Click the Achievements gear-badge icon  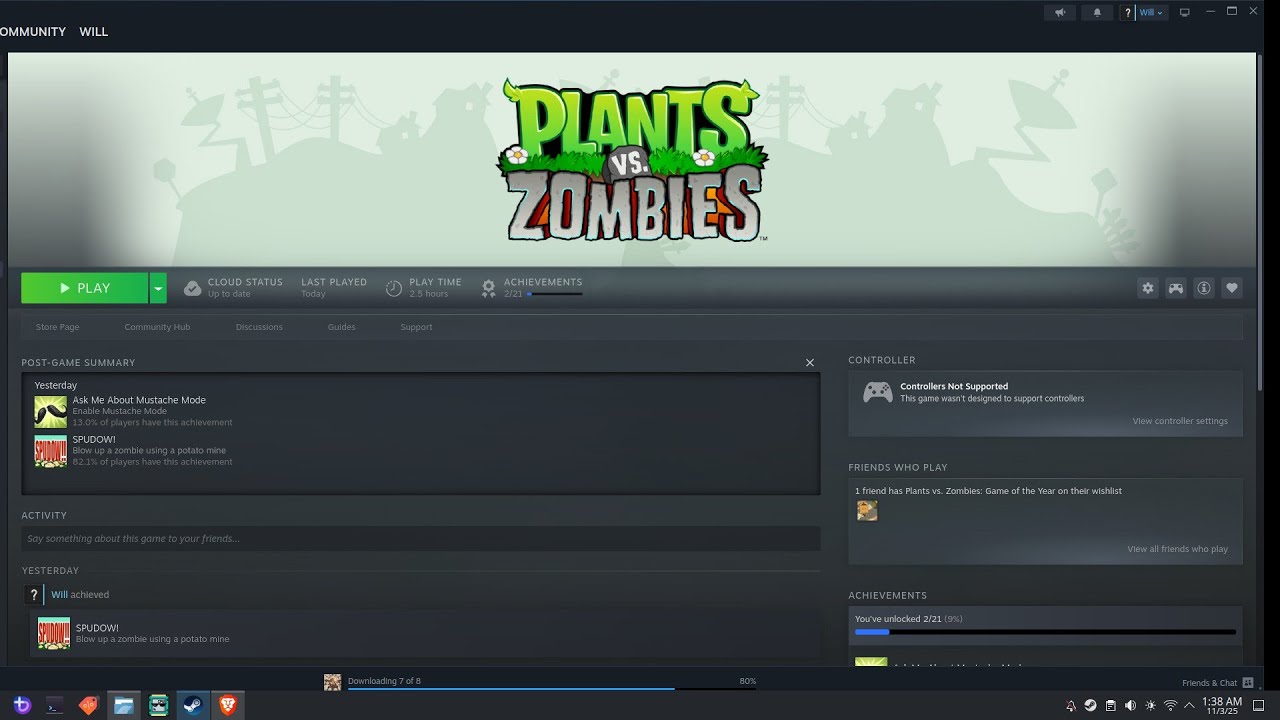coord(488,288)
